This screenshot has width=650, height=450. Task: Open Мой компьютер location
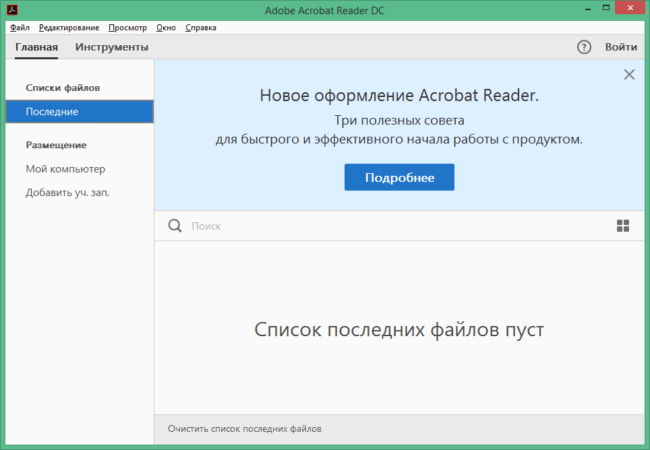tap(65, 169)
